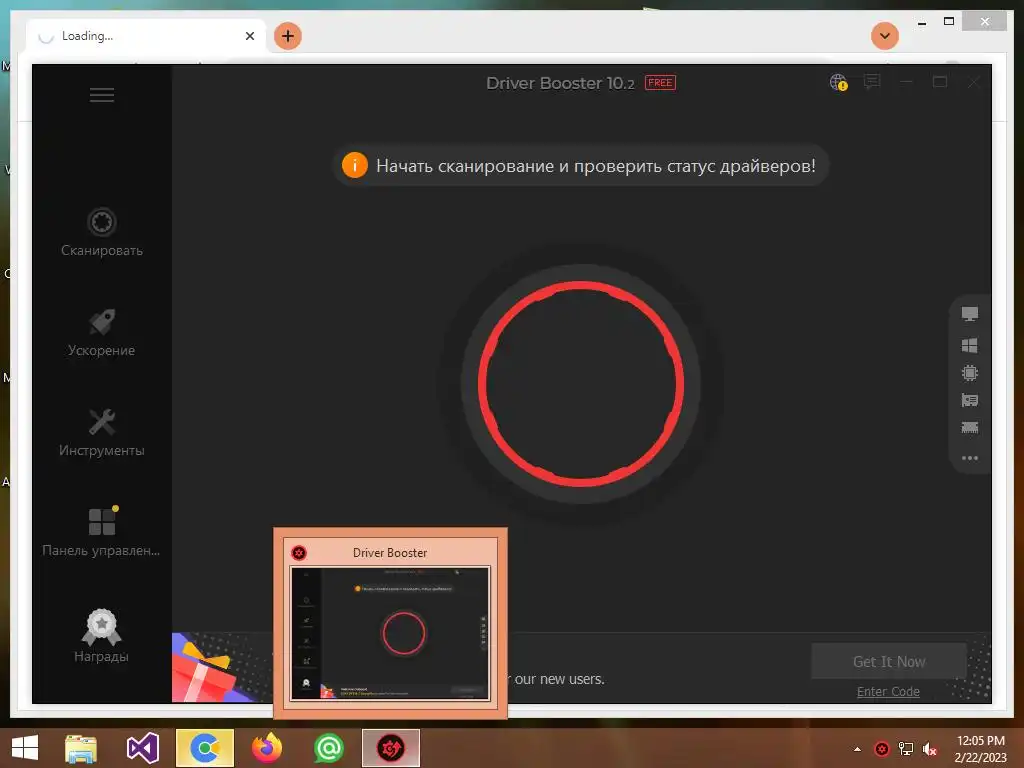Show hidden tray icons arrow
Image resolution: width=1024 pixels, height=768 pixels.
(857, 749)
